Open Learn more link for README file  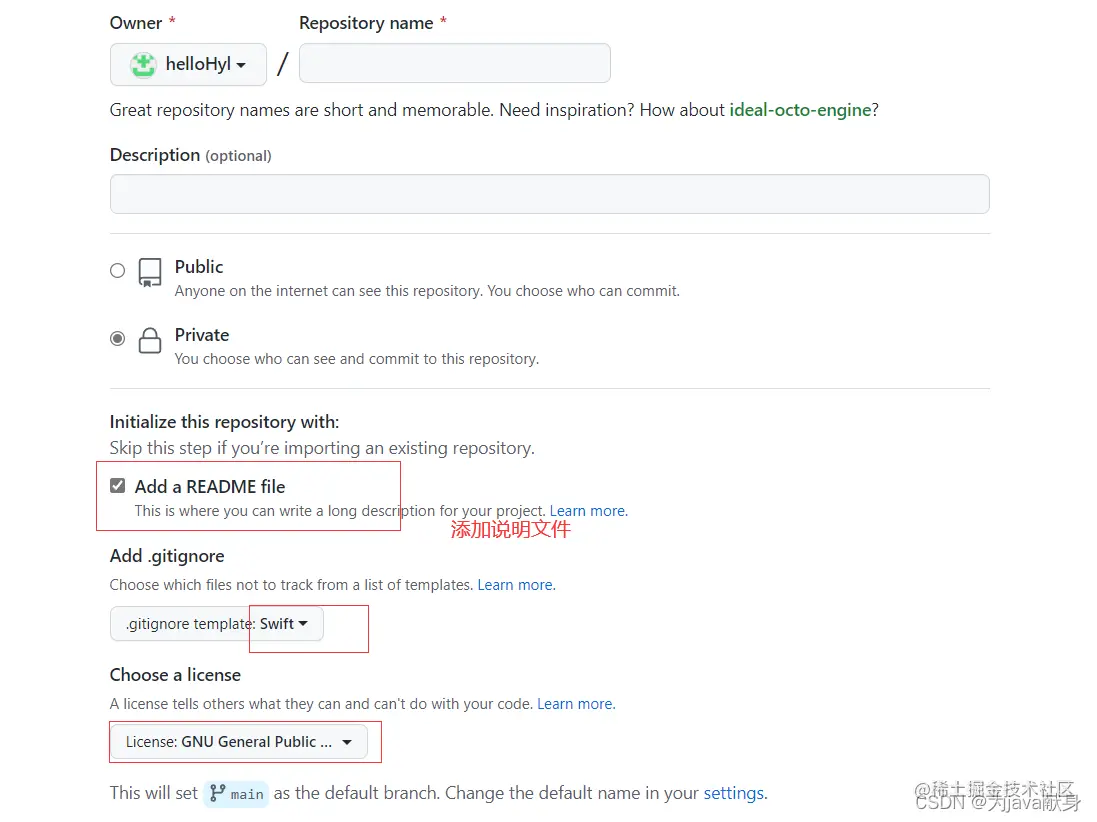point(588,511)
